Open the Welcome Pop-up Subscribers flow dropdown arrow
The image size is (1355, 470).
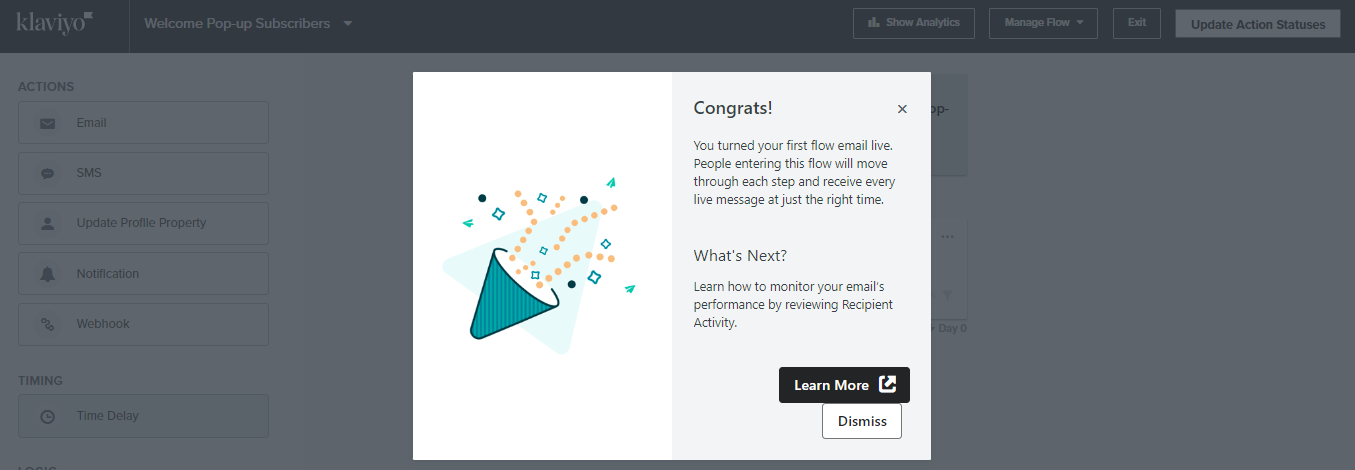click(348, 23)
